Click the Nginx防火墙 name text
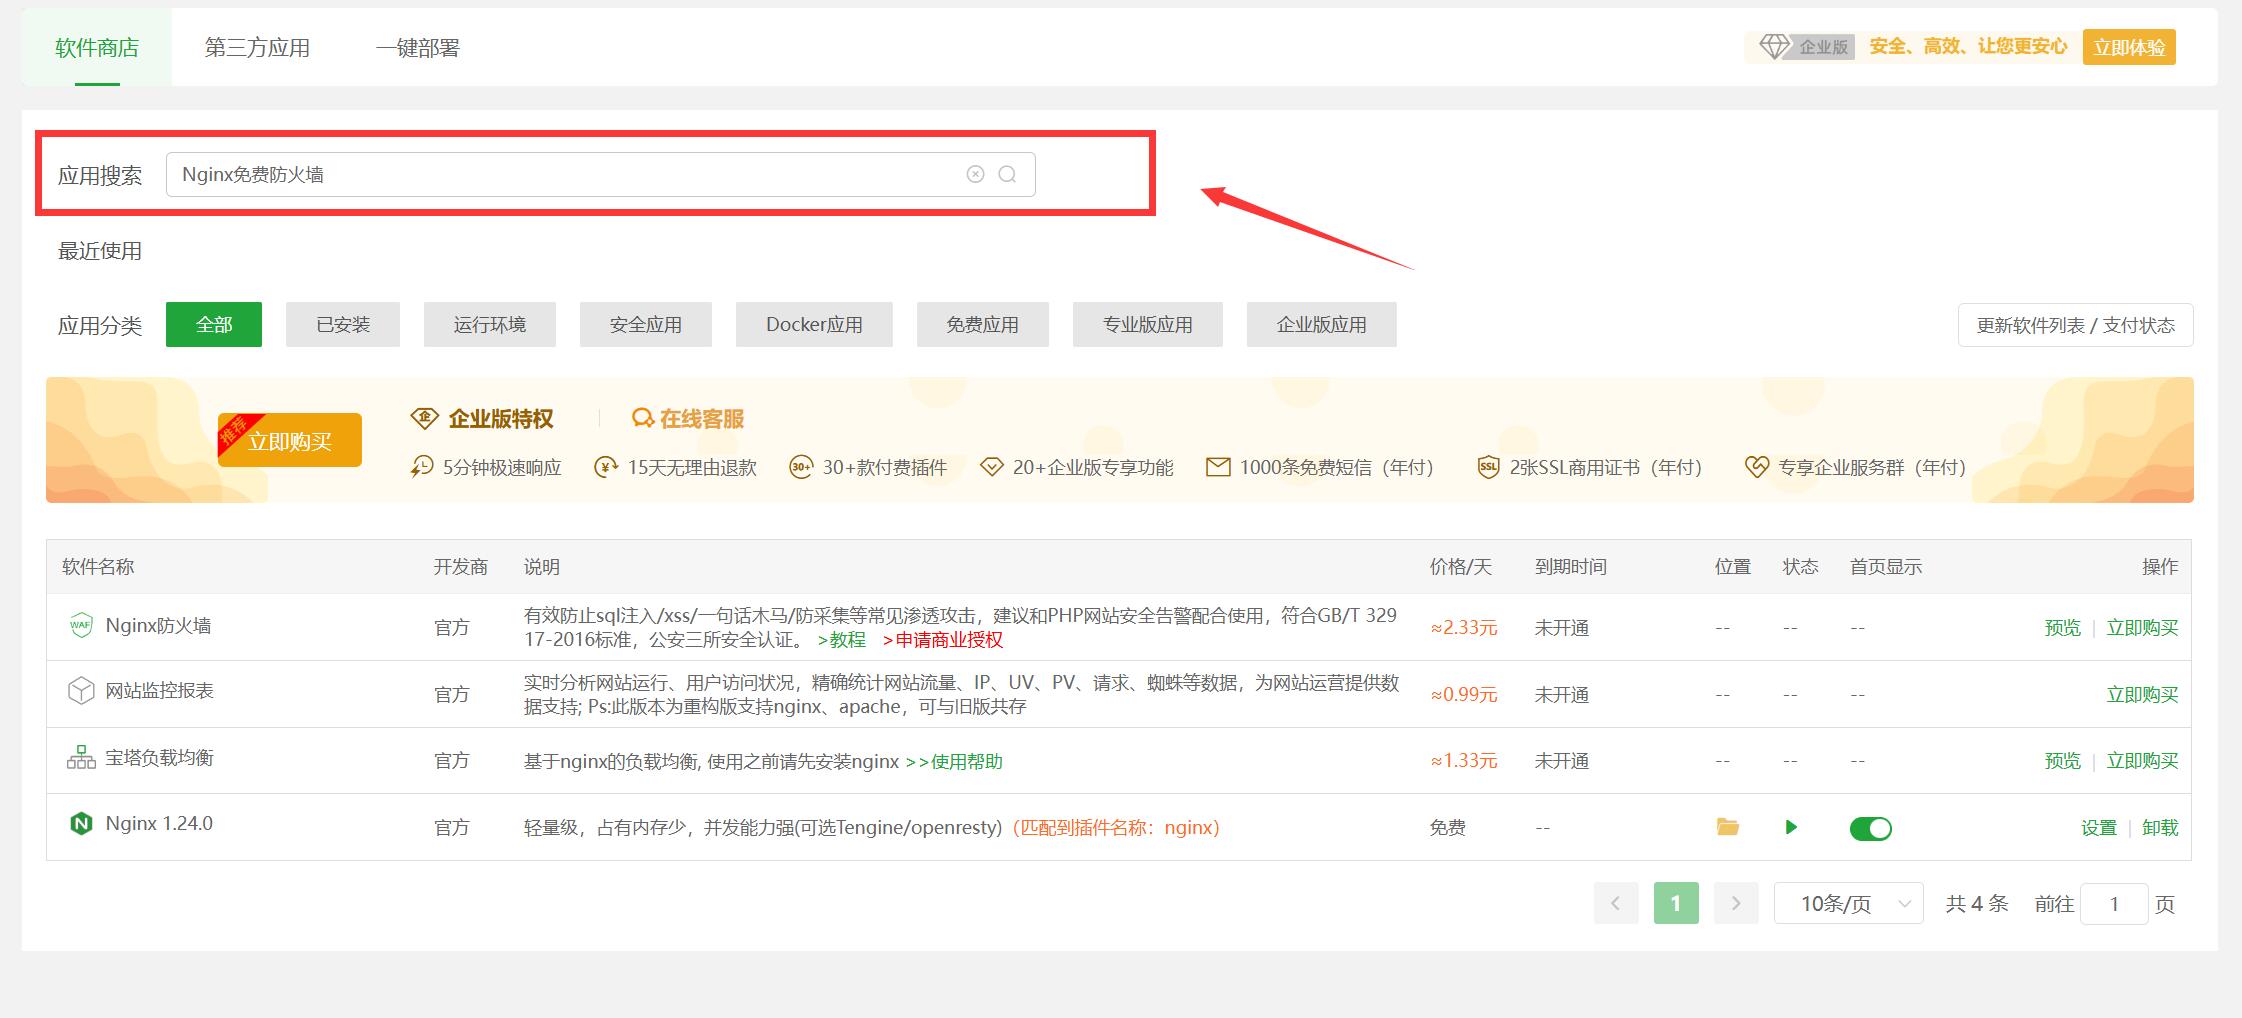The width and height of the screenshot is (2242, 1018). (158, 626)
